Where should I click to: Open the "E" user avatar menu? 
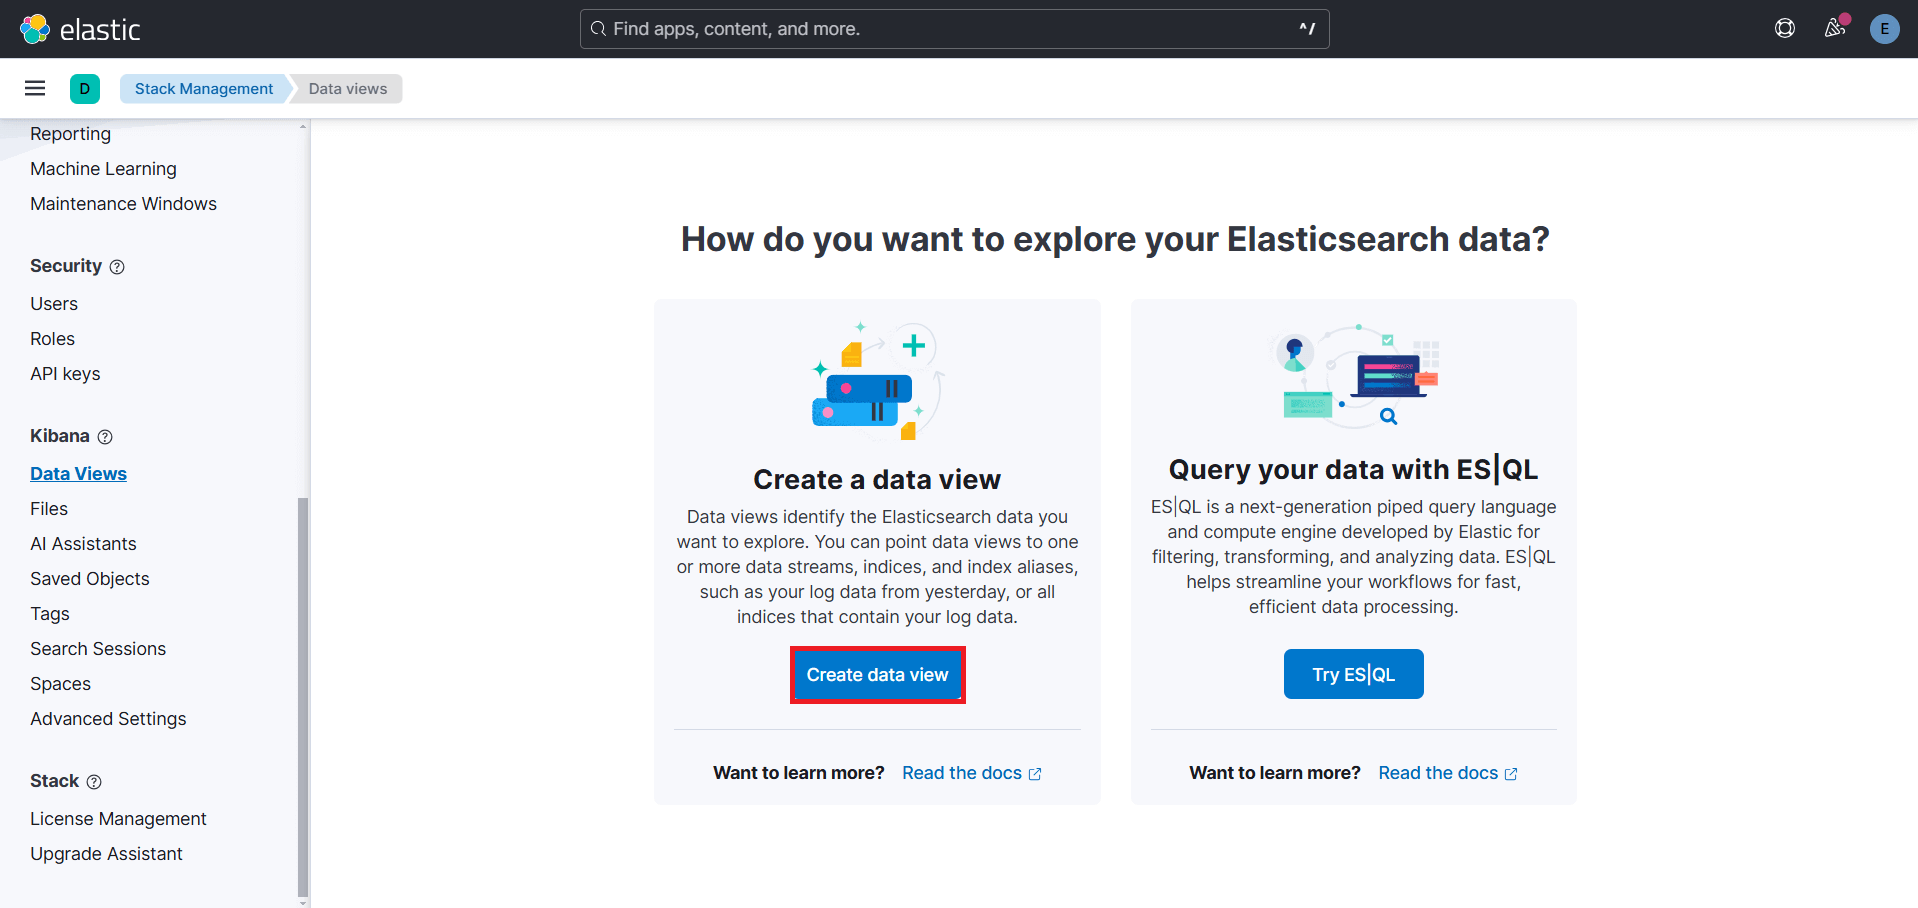pos(1884,29)
